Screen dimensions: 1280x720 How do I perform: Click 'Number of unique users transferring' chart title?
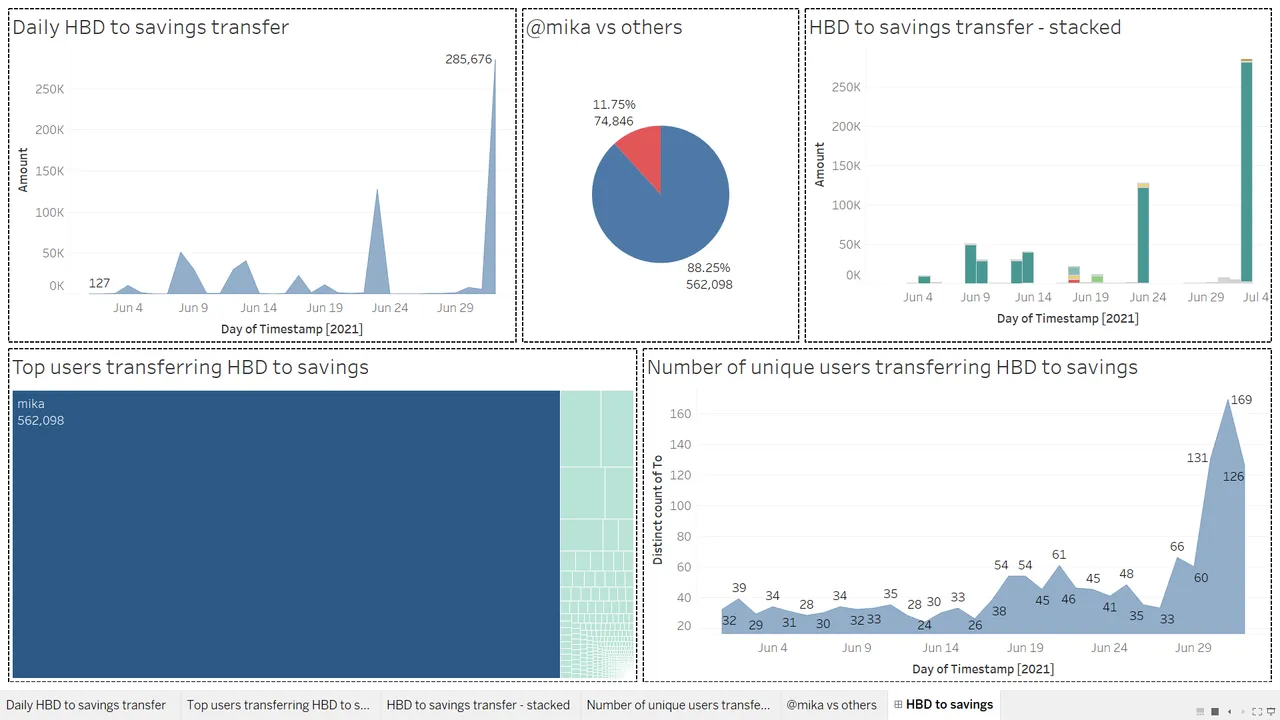892,367
